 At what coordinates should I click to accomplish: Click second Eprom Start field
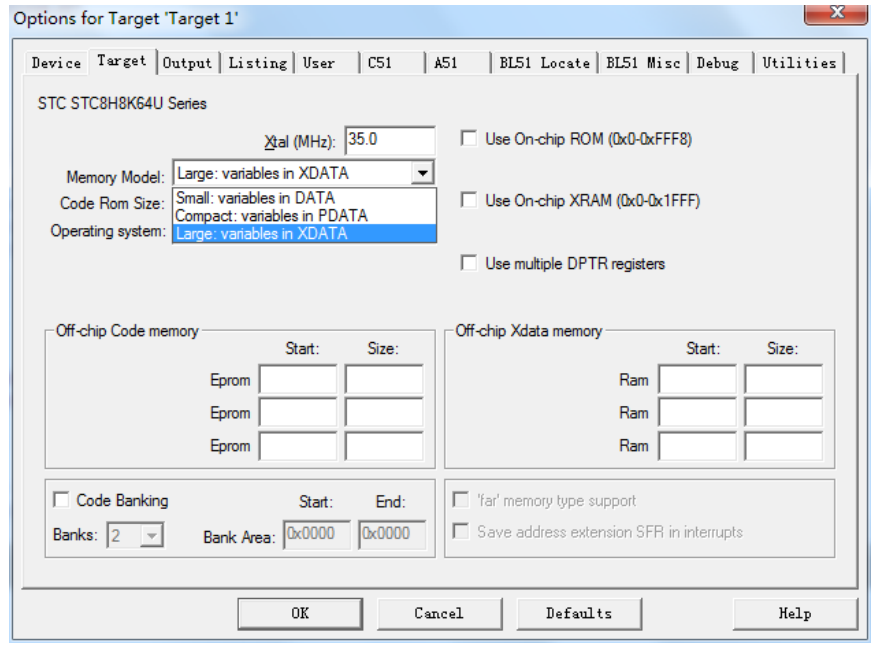pyautogui.click(x=298, y=412)
